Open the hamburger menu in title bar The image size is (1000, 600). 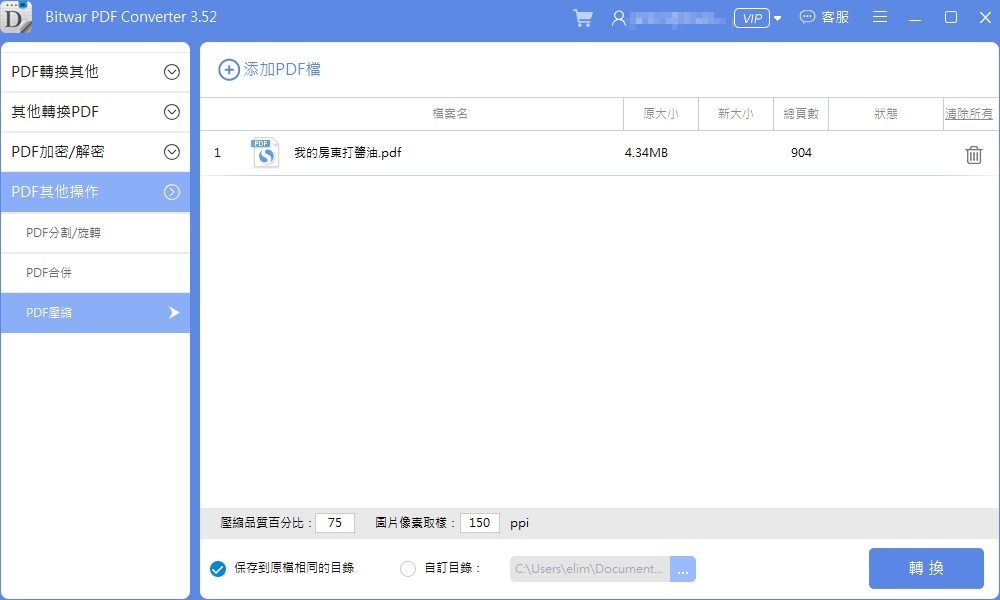[x=880, y=17]
